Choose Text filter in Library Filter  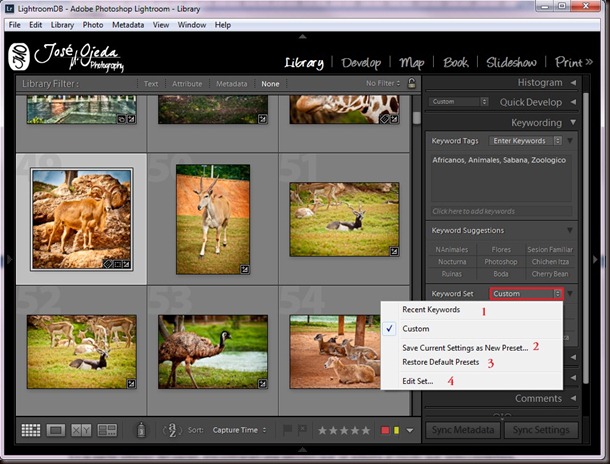click(x=151, y=84)
